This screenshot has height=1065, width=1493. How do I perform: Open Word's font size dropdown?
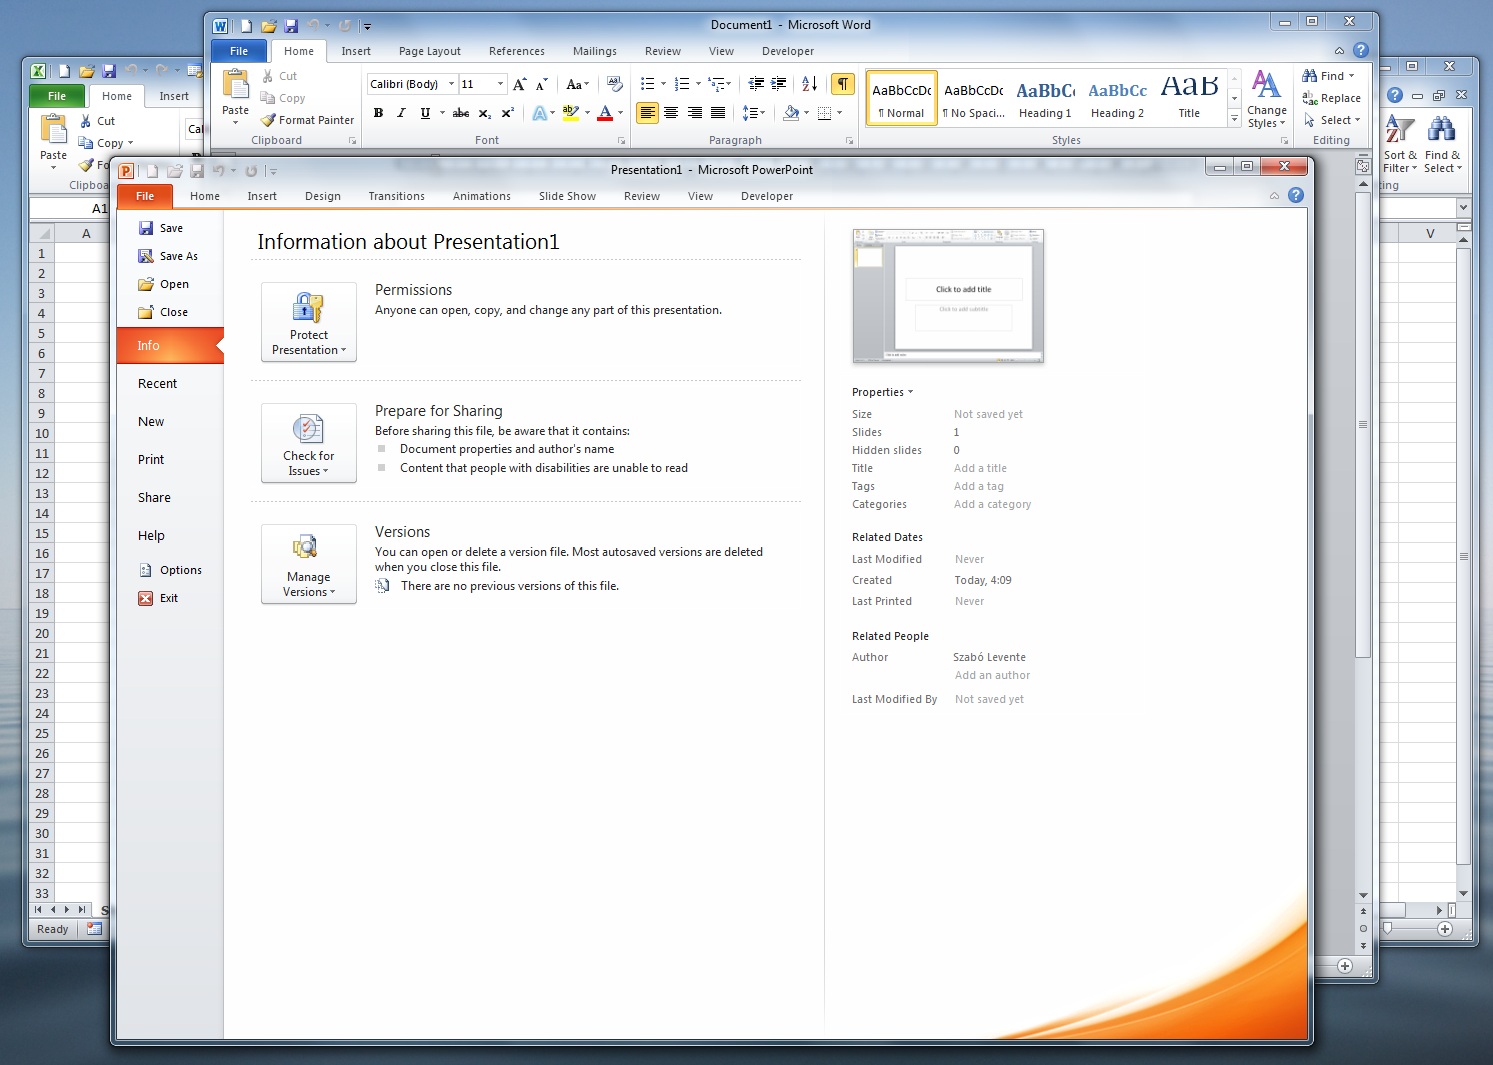(500, 84)
